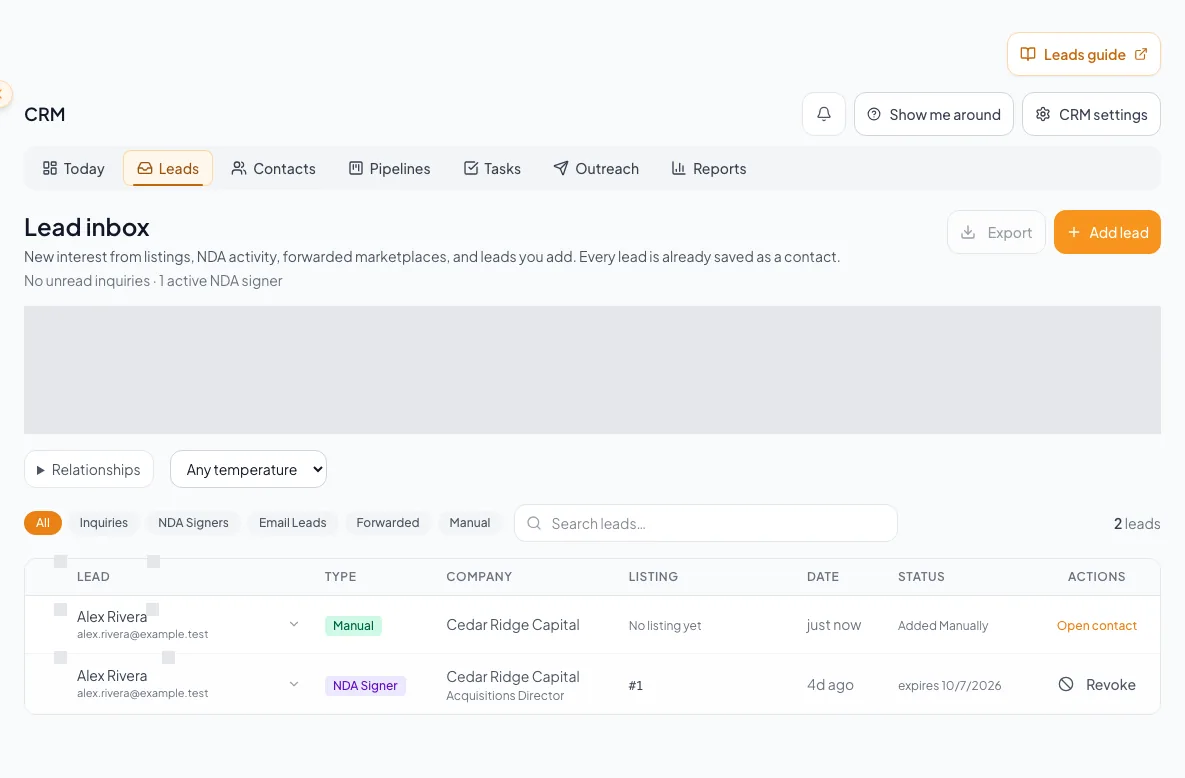Click the Lead inbox heading
This screenshot has width=1185, height=778.
[87, 227]
